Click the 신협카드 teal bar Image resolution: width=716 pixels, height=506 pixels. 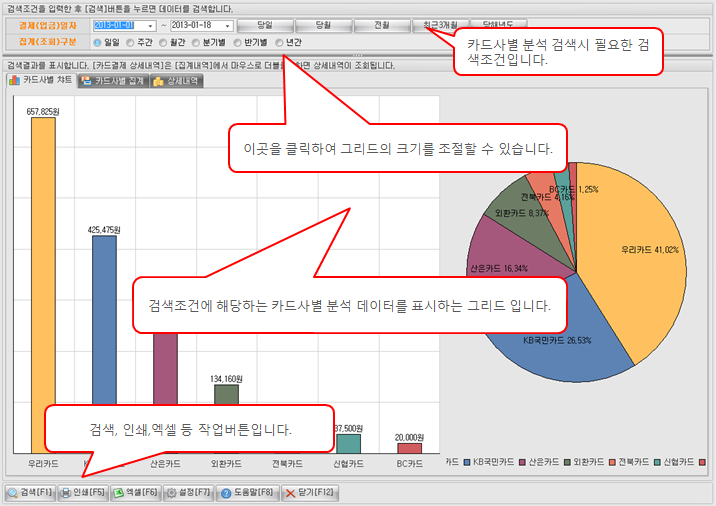[x=348, y=444]
